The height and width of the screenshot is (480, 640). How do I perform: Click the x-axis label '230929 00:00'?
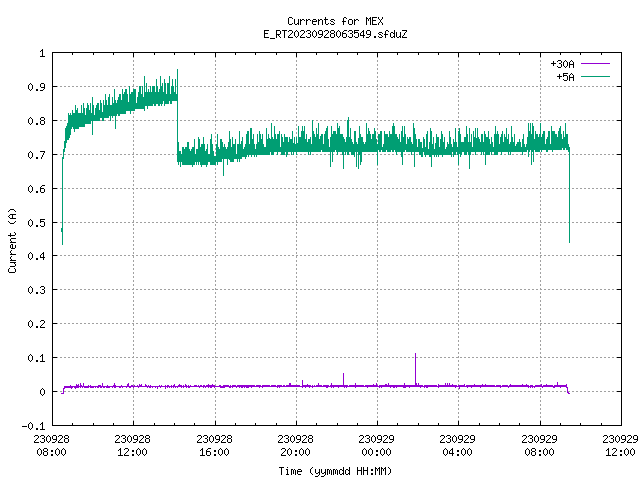click(376, 446)
